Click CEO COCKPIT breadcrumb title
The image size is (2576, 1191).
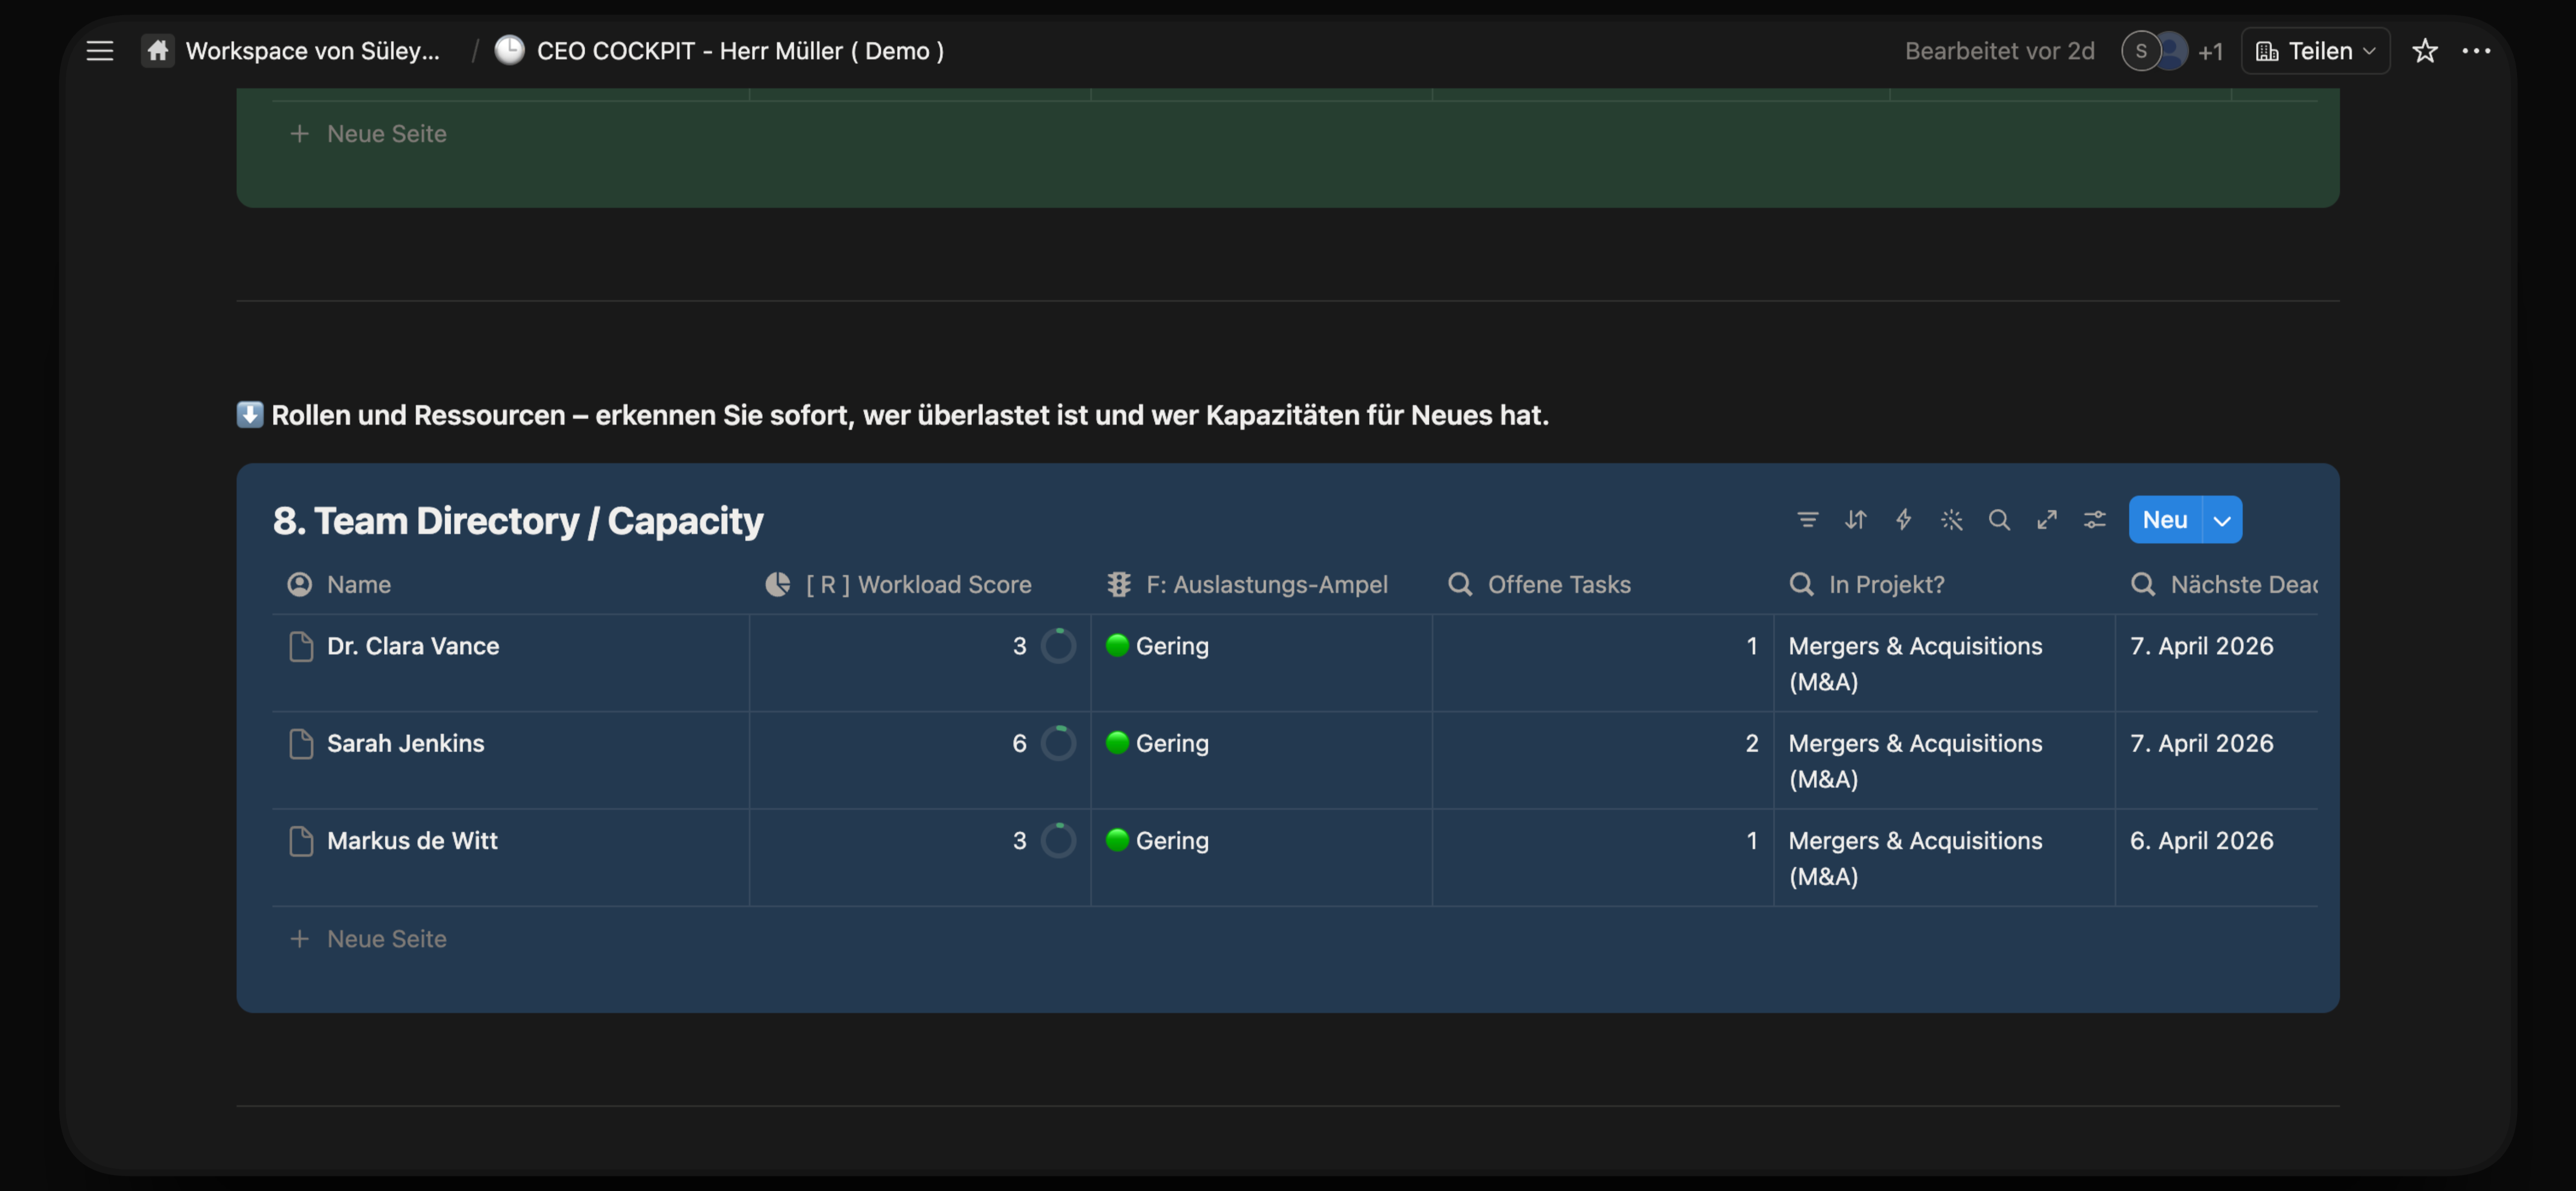click(740, 51)
